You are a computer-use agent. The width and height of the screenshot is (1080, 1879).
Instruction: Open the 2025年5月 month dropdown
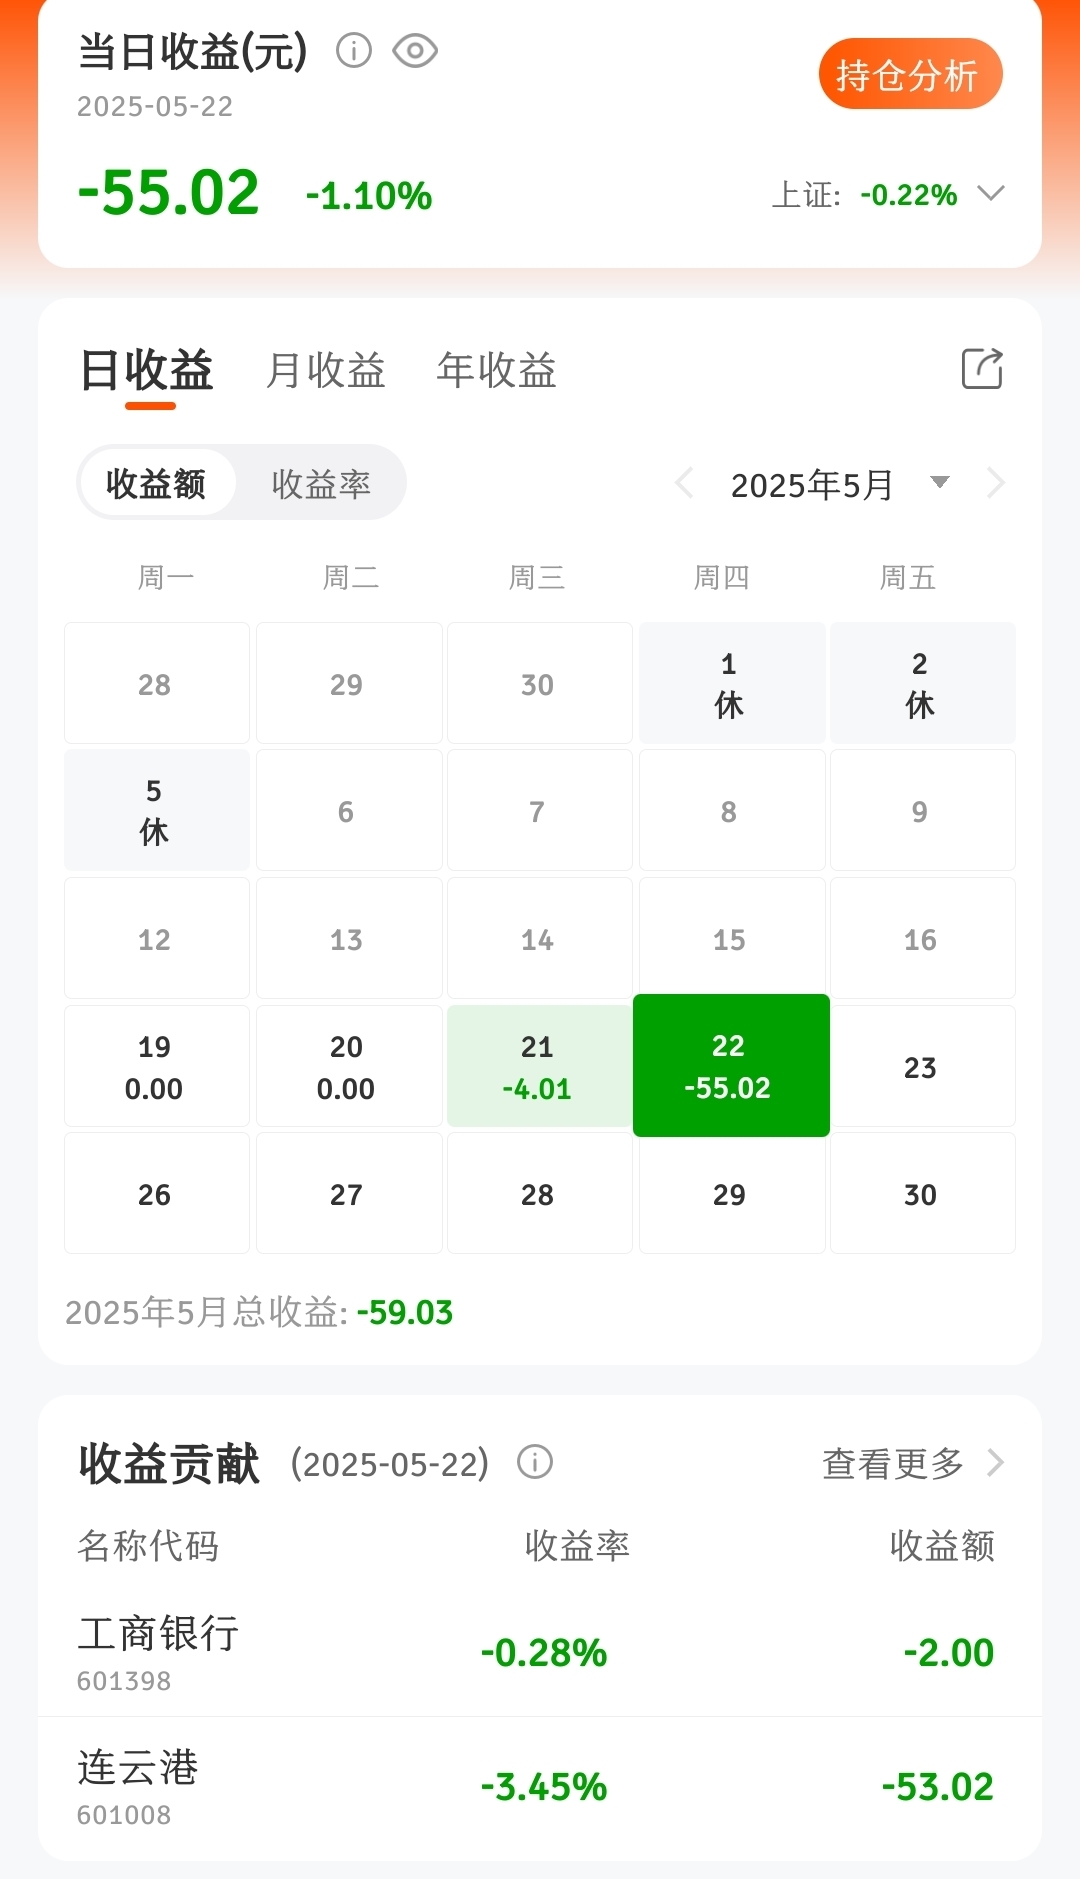tap(938, 483)
